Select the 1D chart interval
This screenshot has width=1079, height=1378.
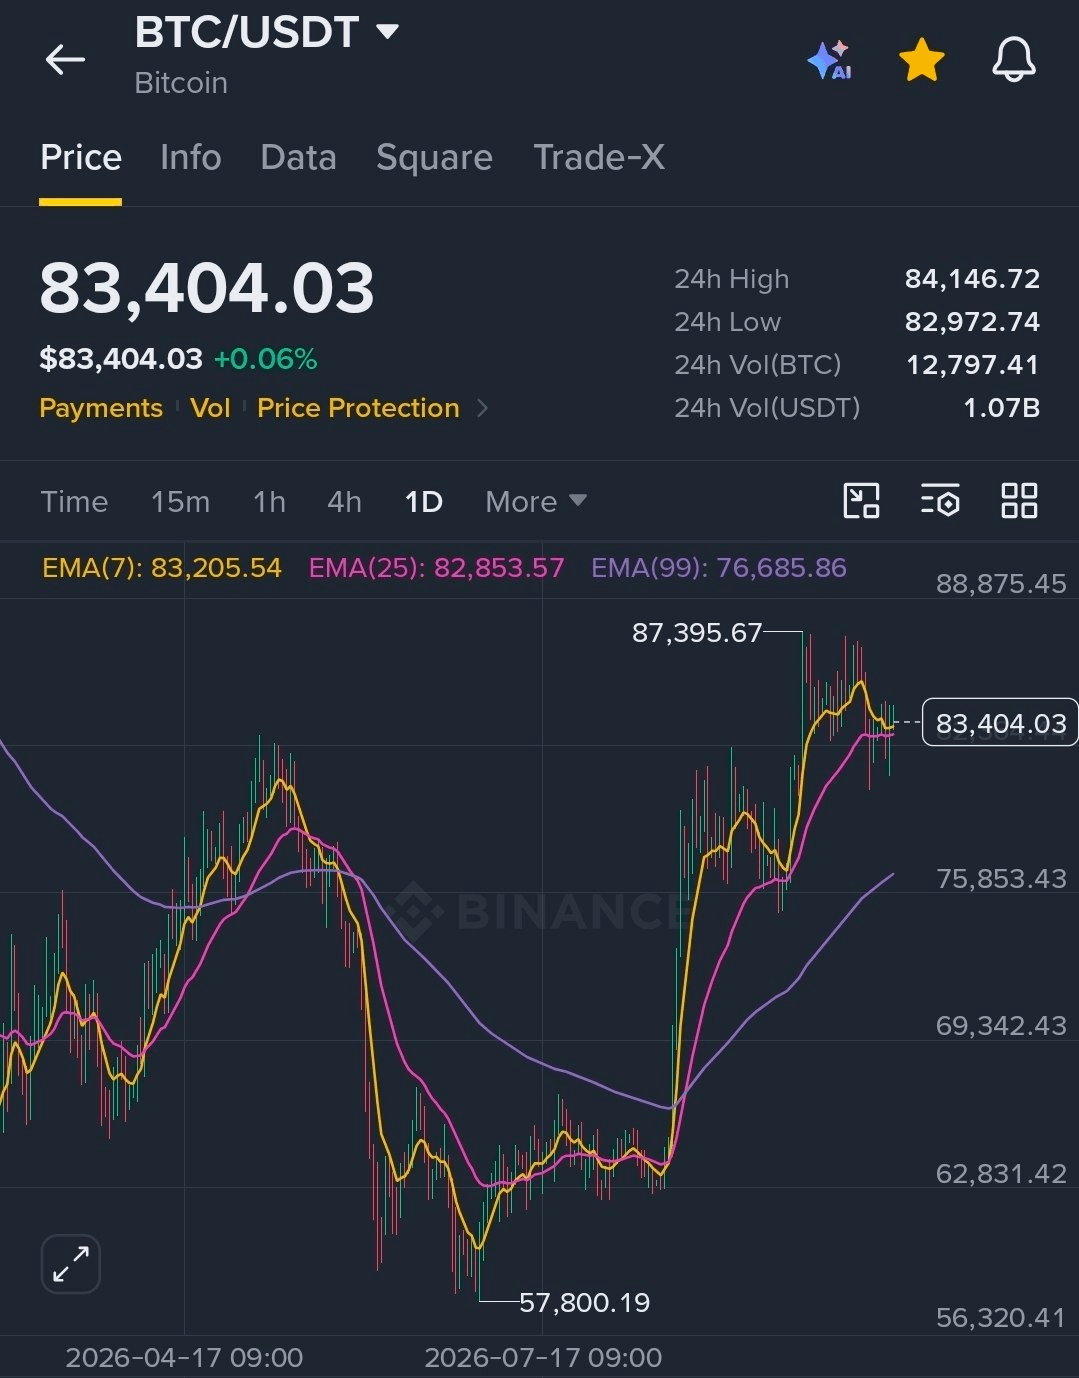(x=423, y=501)
